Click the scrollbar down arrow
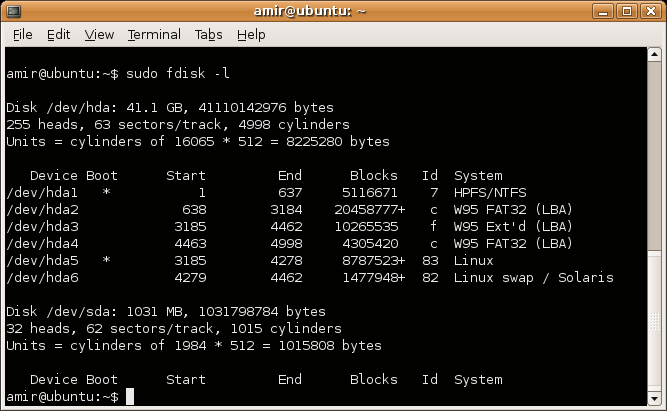Viewport: 667px width, 411px height. 654,399
